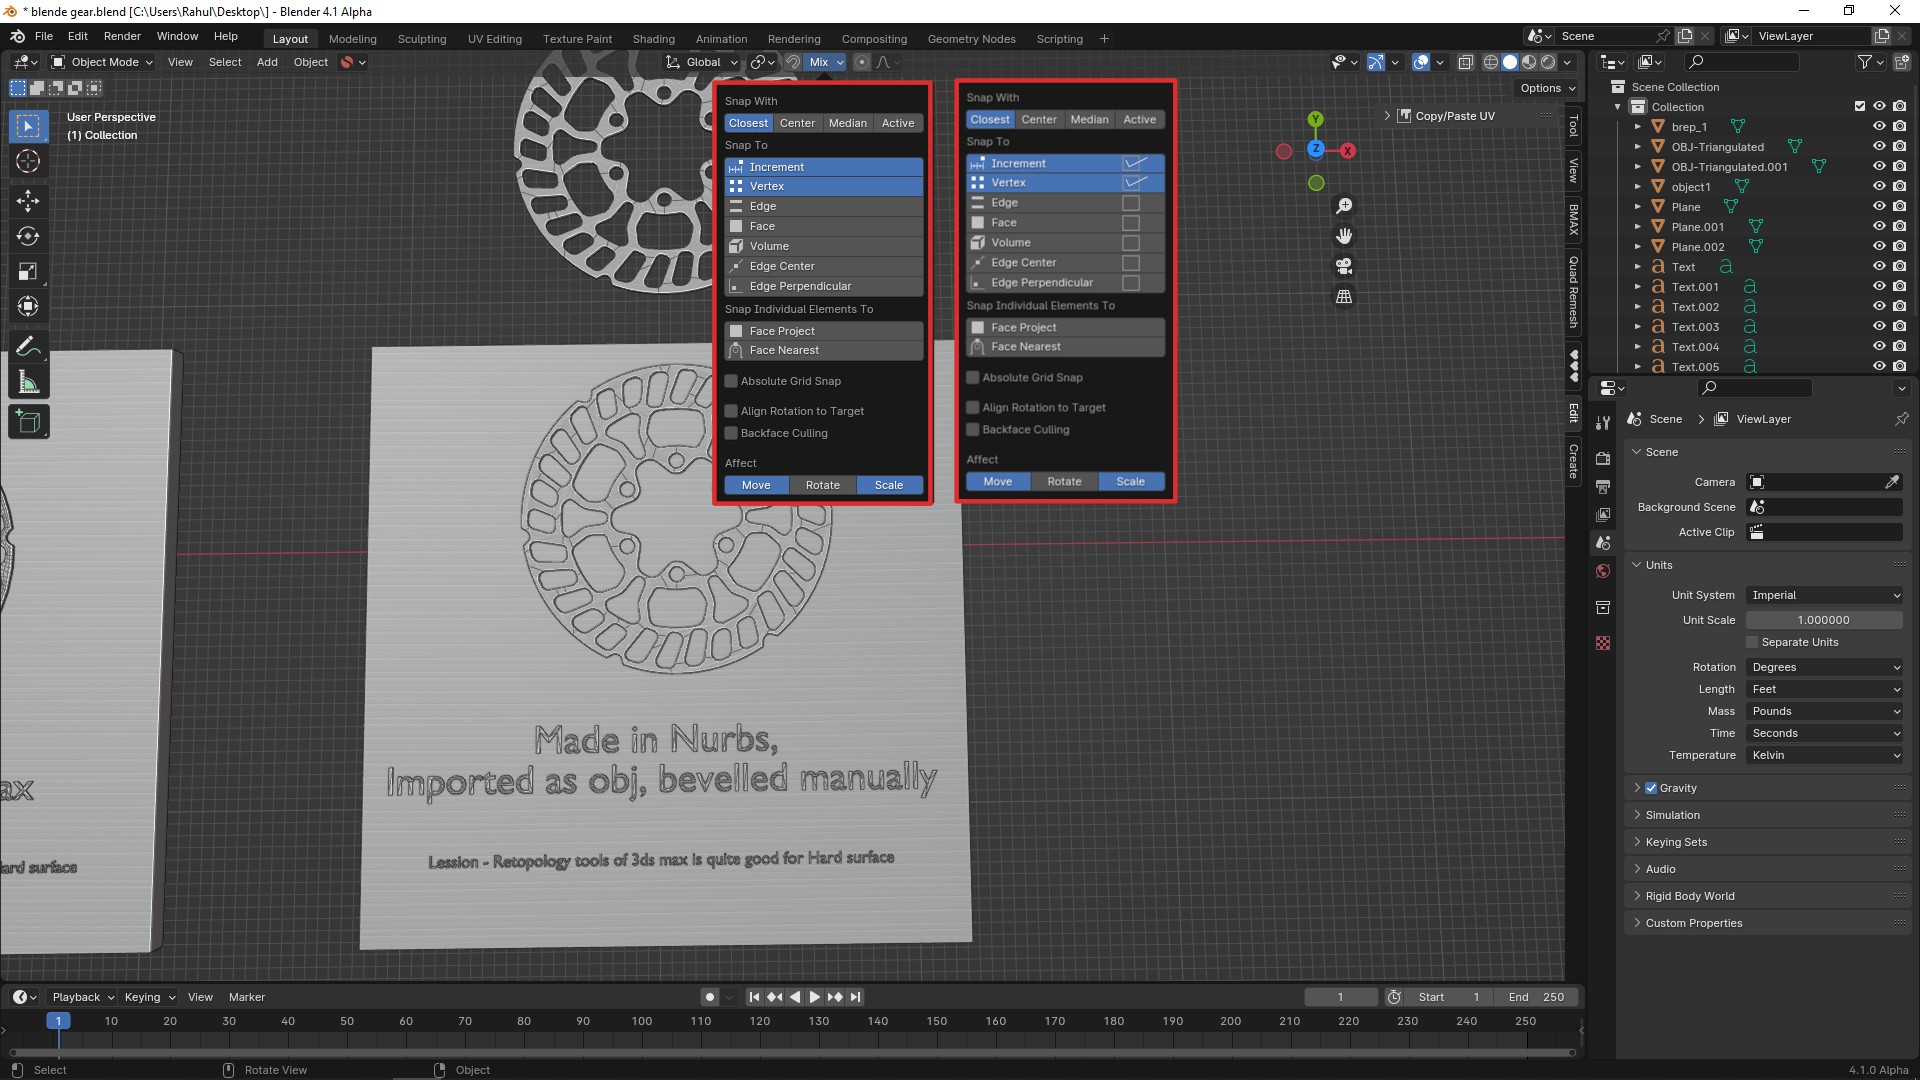This screenshot has width=1920, height=1080.
Task: Activate the Add Cube tool
Action: point(28,422)
